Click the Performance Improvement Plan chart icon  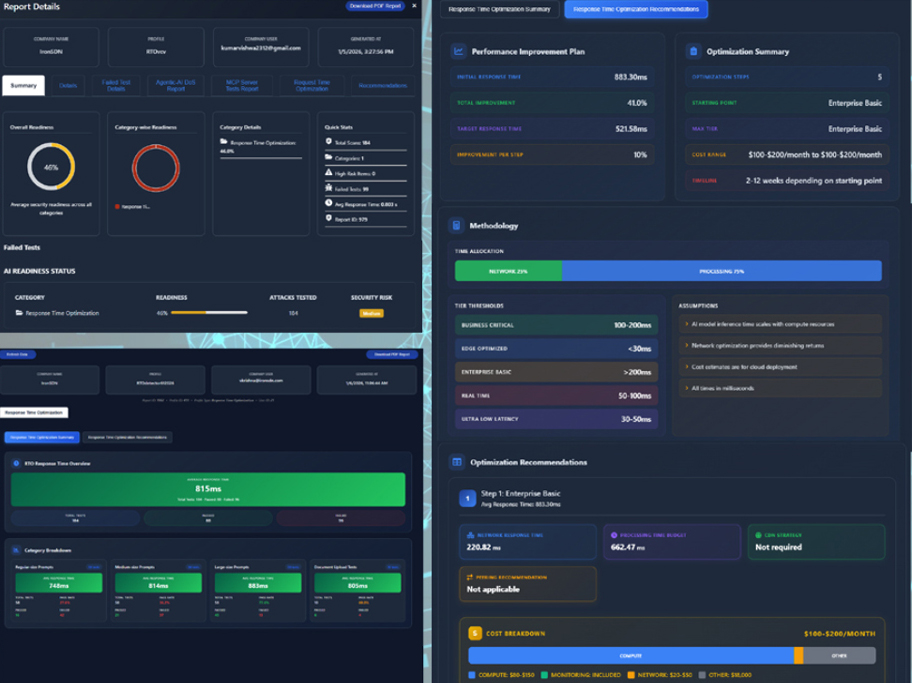pos(458,51)
